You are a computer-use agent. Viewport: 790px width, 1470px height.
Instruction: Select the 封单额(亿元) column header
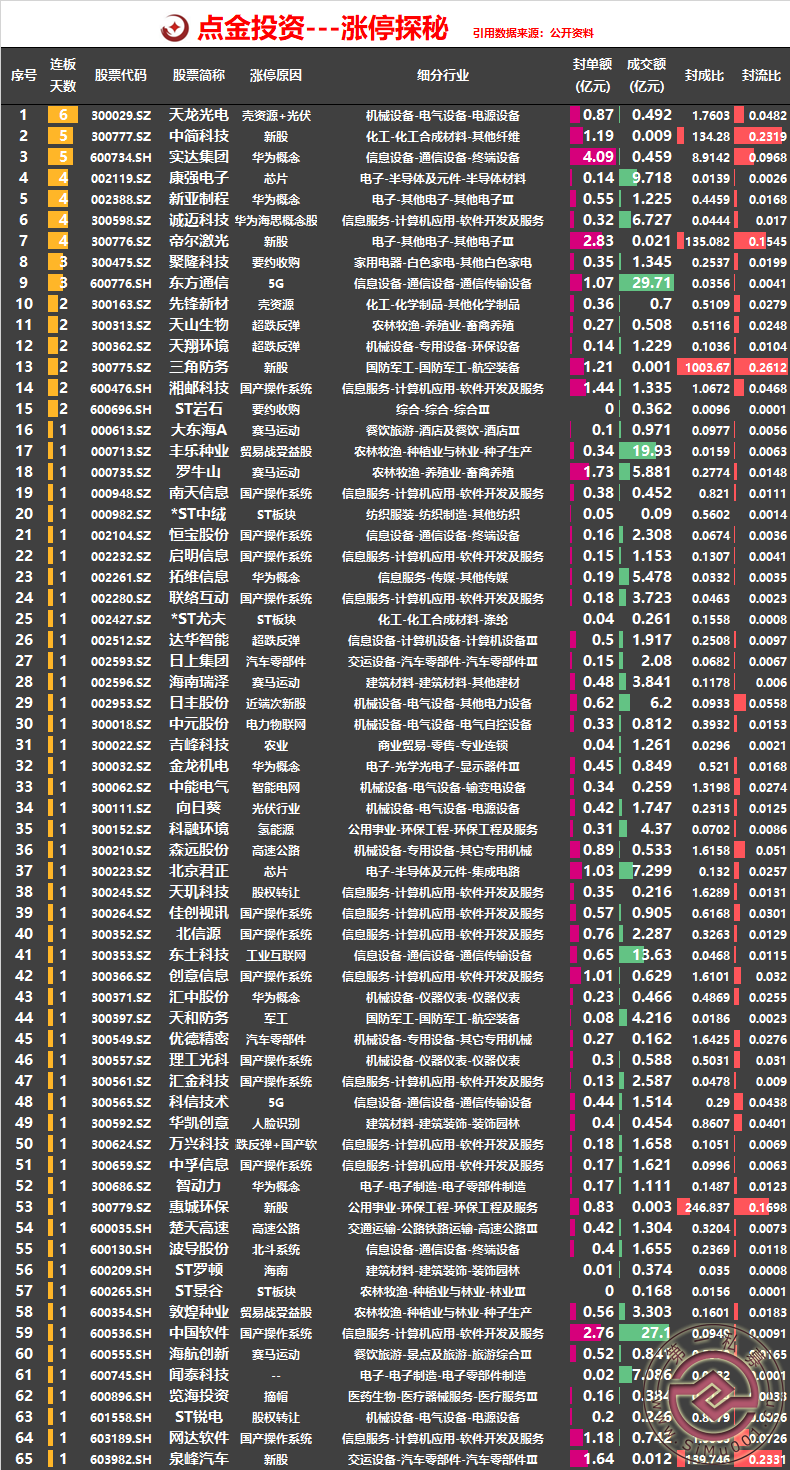pos(592,75)
